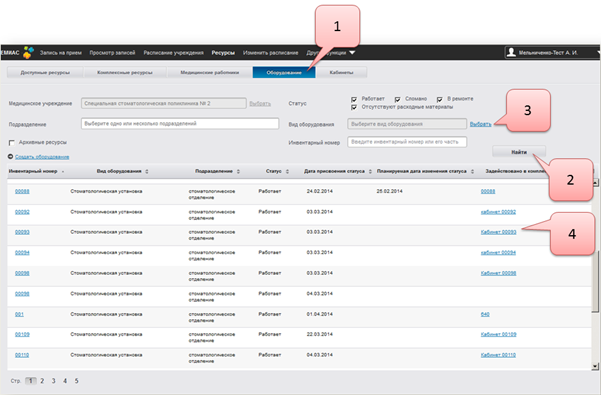The height and width of the screenshot is (395, 601).
Task: Switch to Медицинские работники tab
Action: coord(210,72)
